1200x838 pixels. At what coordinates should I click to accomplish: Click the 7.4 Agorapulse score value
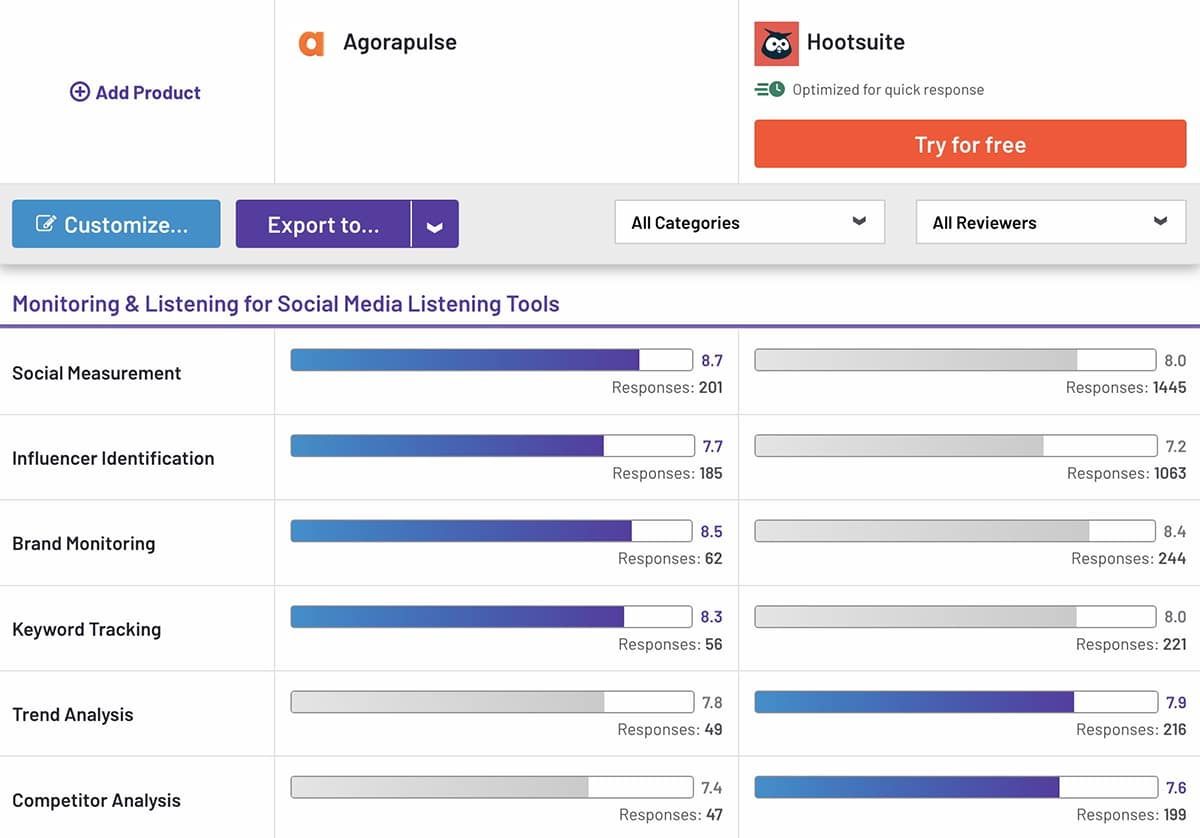[x=712, y=788]
